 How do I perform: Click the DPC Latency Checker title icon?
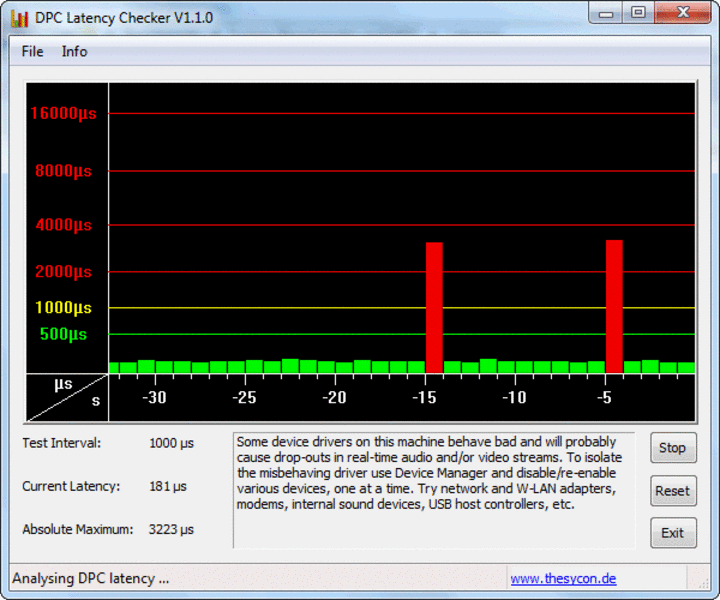20,18
